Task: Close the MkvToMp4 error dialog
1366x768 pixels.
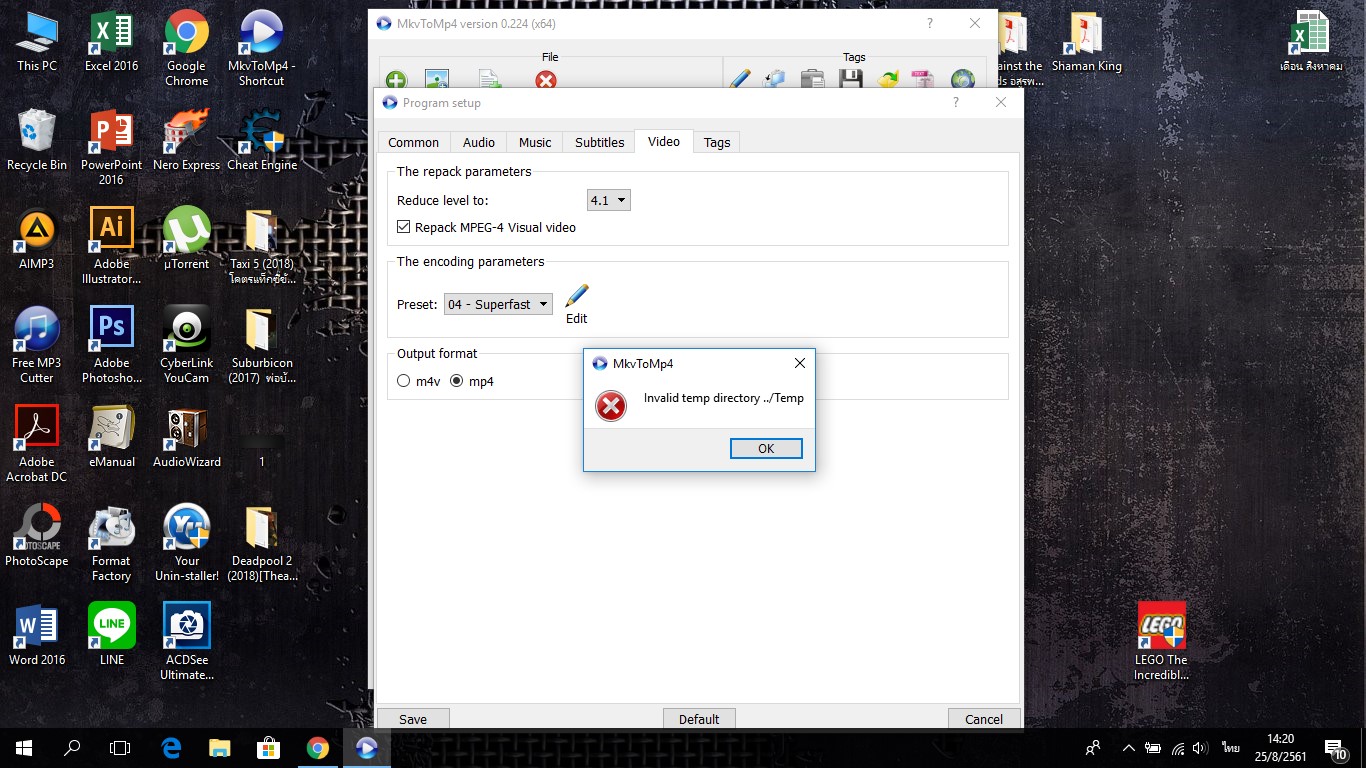Action: 799,363
